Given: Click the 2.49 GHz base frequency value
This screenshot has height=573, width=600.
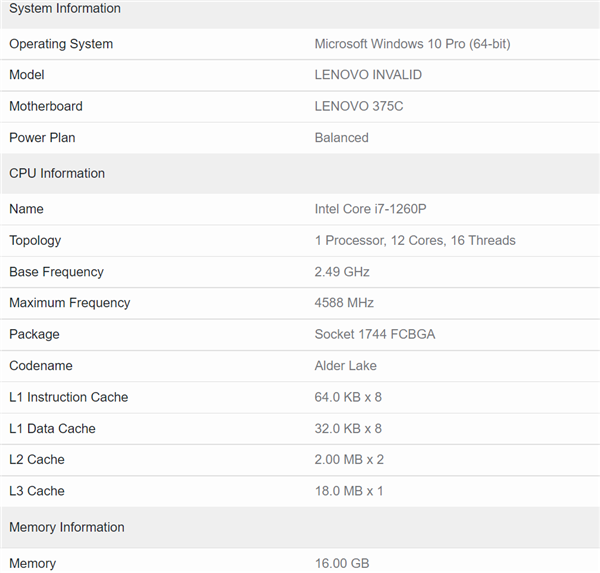Looking at the screenshot, I should 342,272.
